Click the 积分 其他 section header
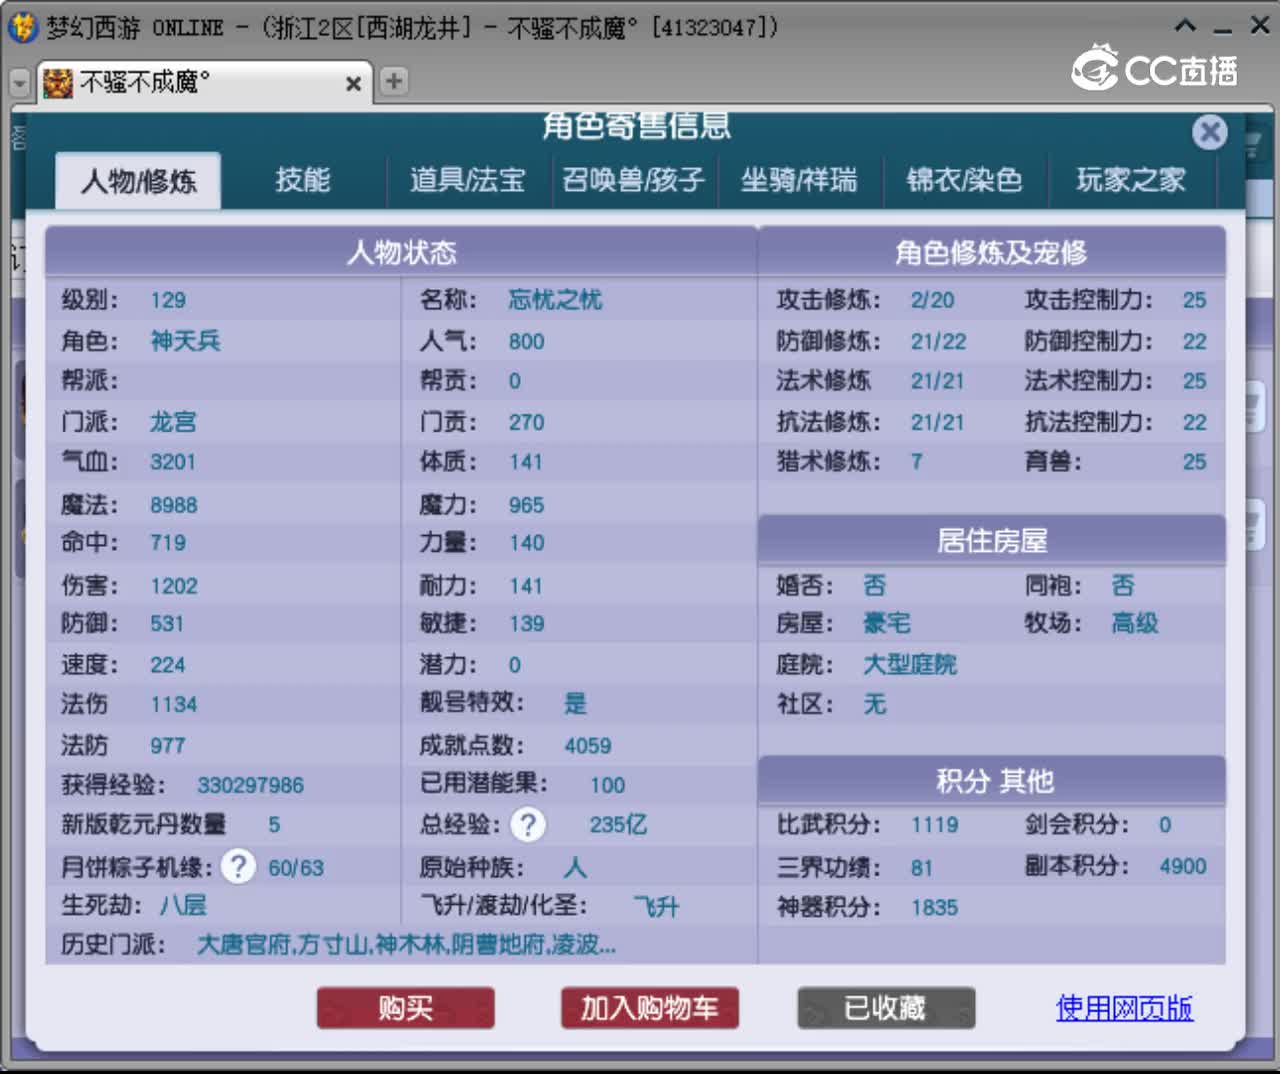This screenshot has width=1280, height=1074. coord(992,781)
